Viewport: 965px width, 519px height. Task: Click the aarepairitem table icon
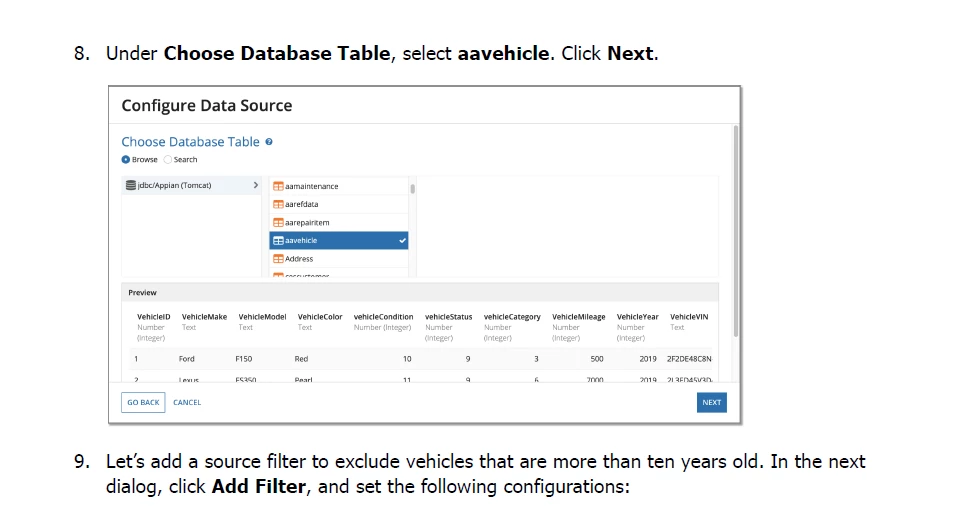(278, 222)
